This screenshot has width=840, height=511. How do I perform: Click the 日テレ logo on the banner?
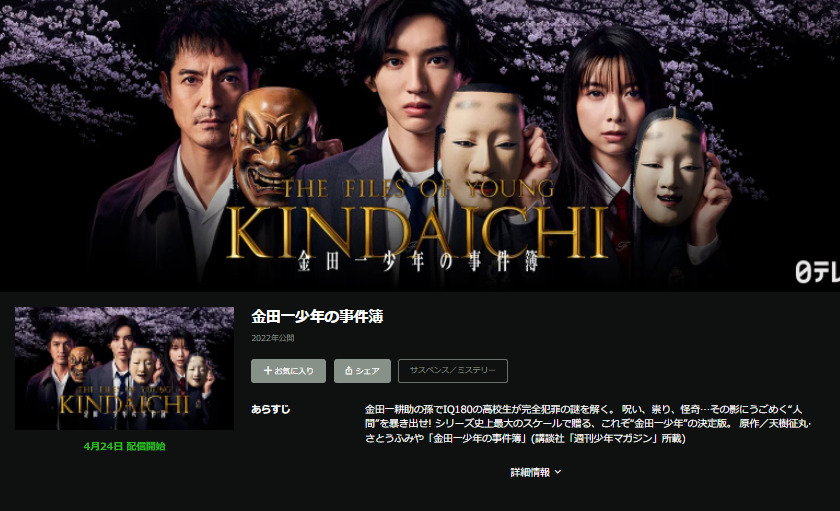pos(817,273)
